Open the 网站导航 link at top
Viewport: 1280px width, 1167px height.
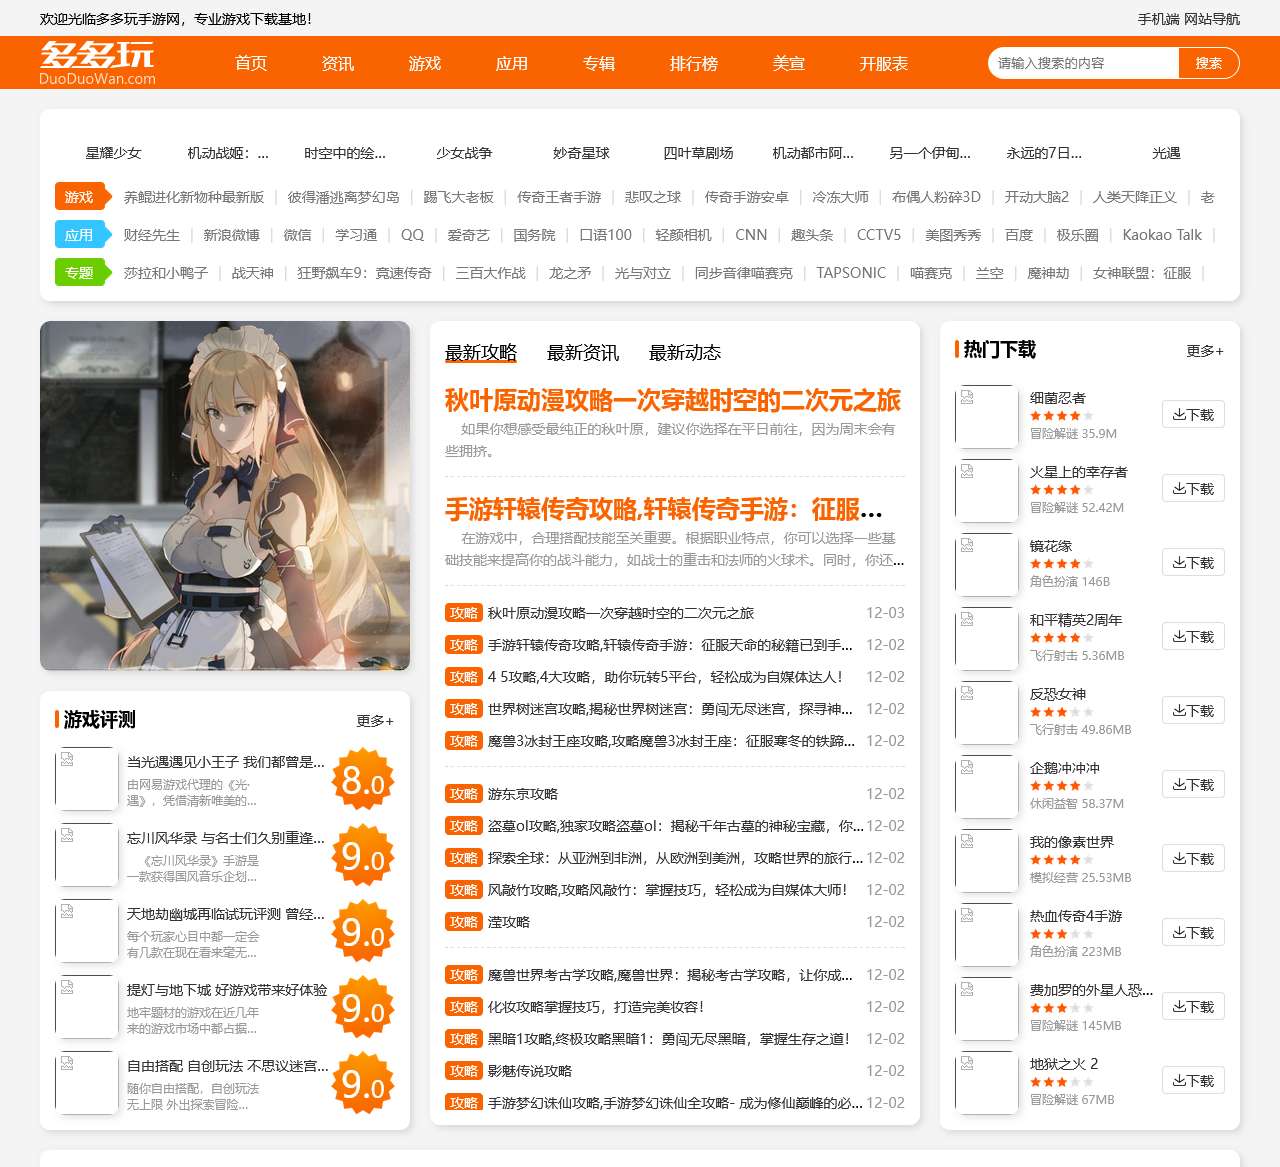[x=1212, y=19]
